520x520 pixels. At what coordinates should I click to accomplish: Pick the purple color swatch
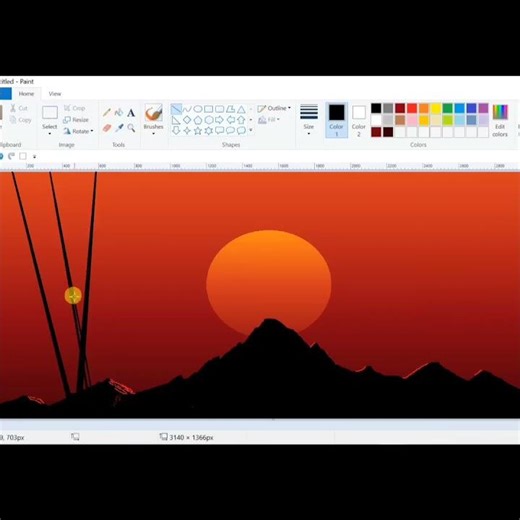(x=483, y=108)
